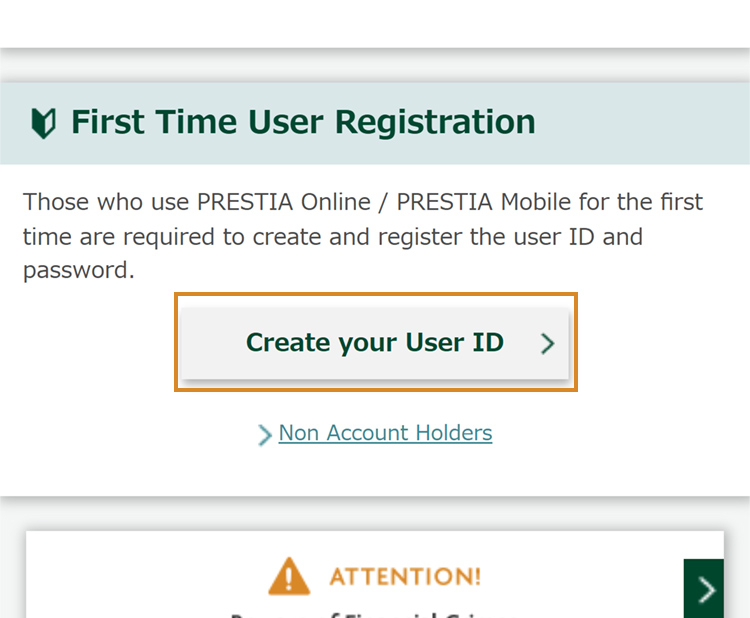This screenshot has width=750, height=618.
Task: Click the words PRESTIA Online in the description
Action: point(283,202)
